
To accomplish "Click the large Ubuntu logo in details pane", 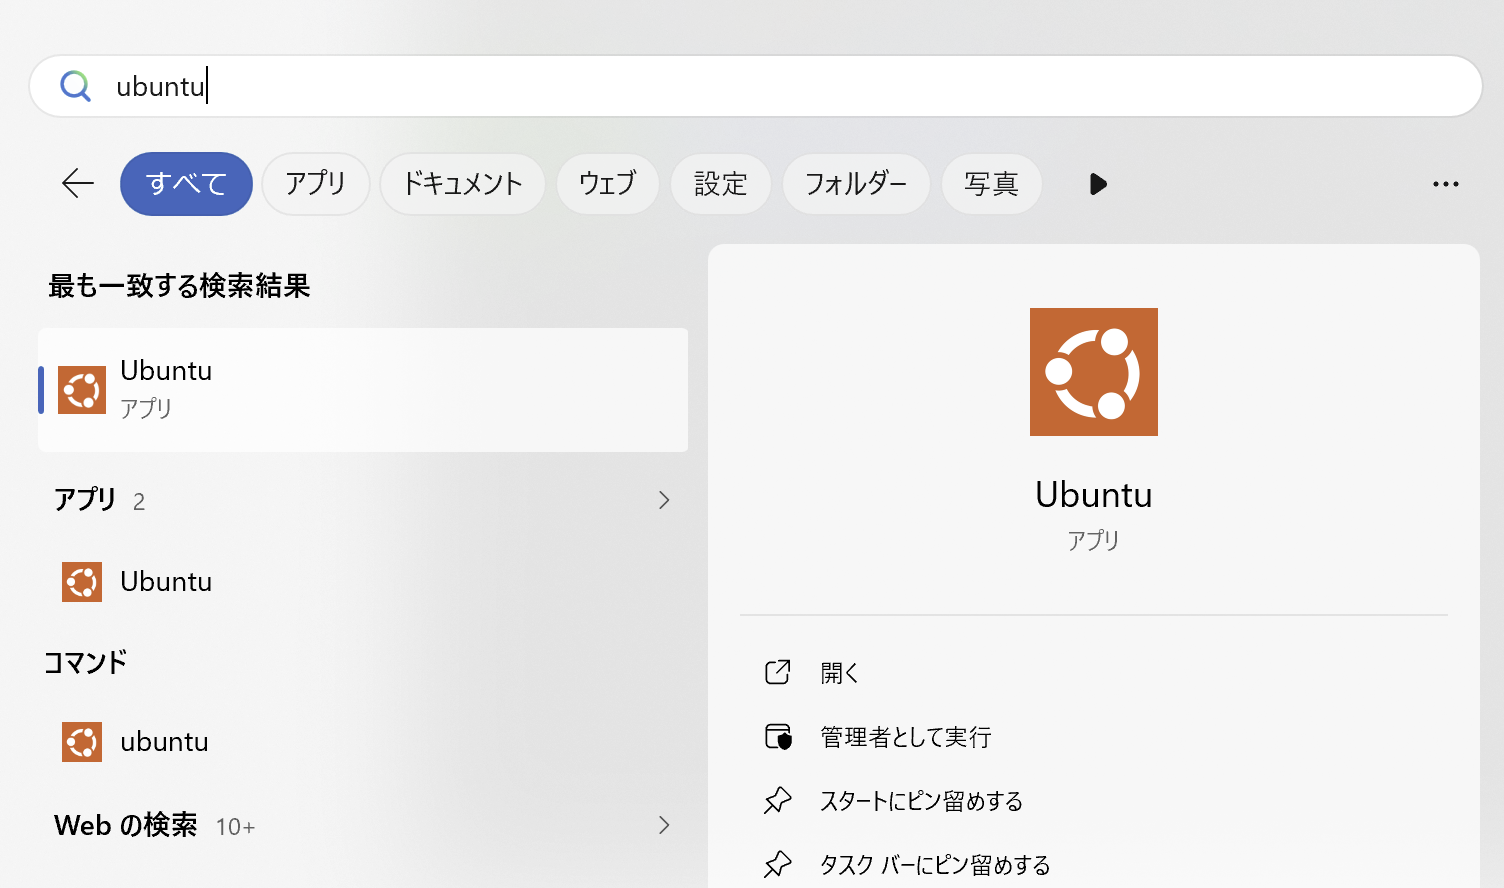I will click(x=1094, y=372).
